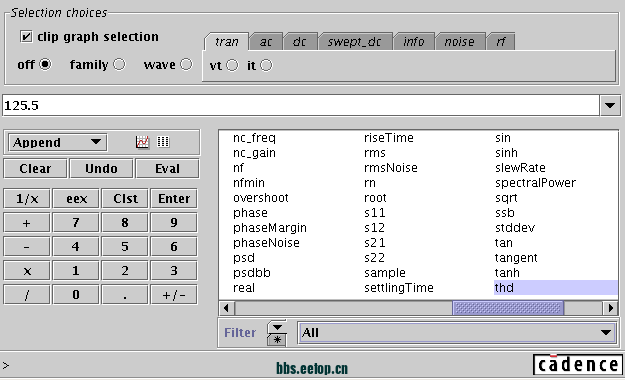Image resolution: width=625 pixels, height=380 pixels.
Task: Click the table display icon
Action: coord(163,142)
